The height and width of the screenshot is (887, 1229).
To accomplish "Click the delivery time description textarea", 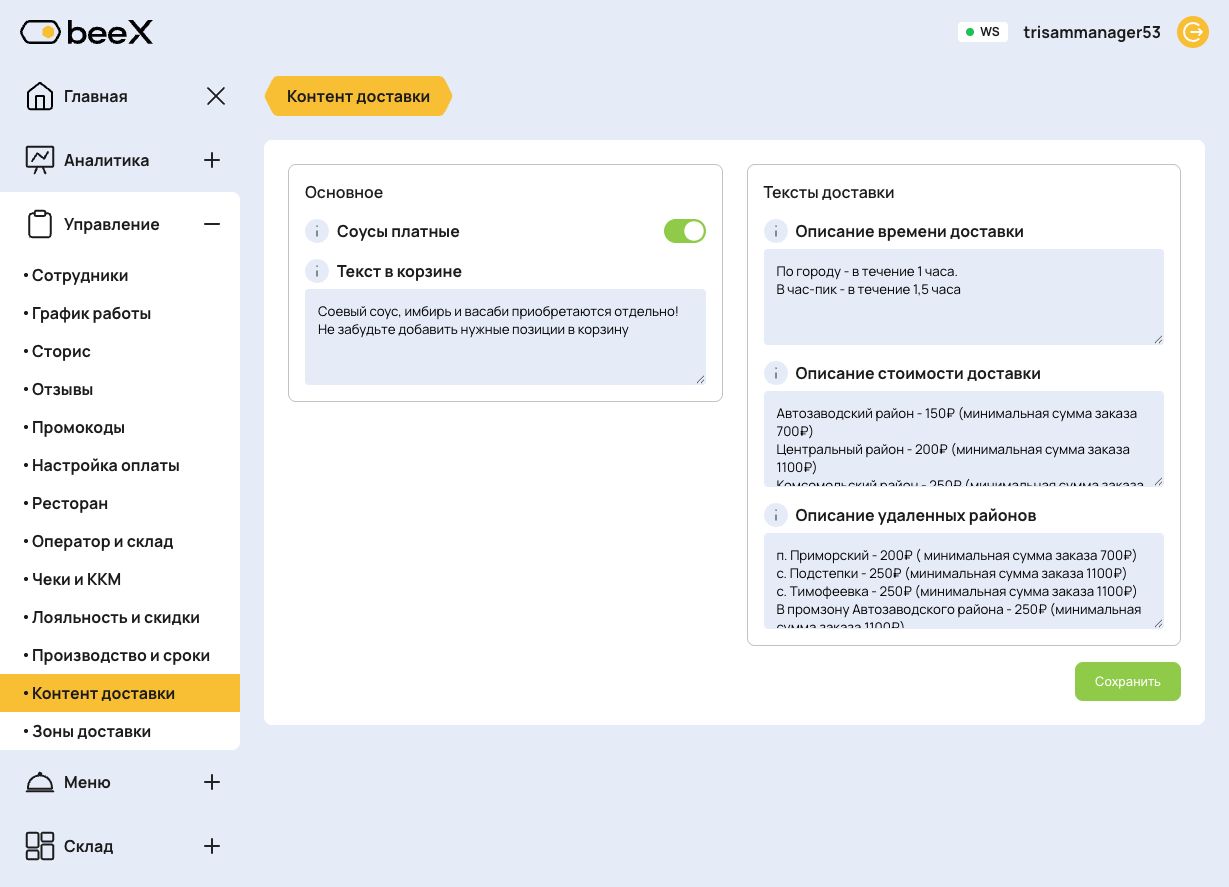I will click(964, 297).
